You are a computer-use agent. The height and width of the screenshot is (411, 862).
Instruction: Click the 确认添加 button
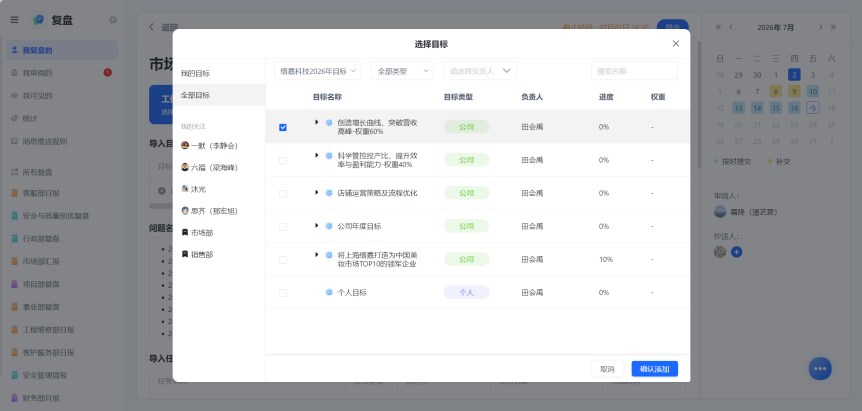pyautogui.click(x=654, y=369)
